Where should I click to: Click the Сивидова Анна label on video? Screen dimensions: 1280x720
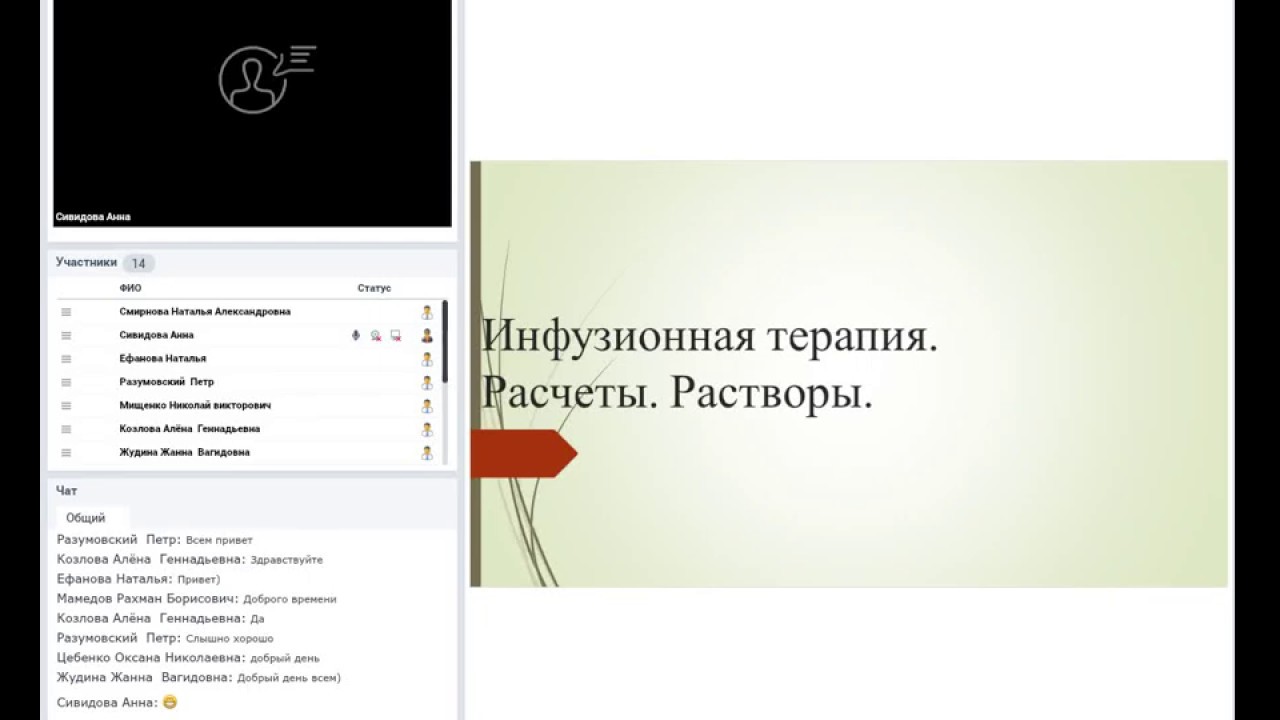click(x=93, y=217)
